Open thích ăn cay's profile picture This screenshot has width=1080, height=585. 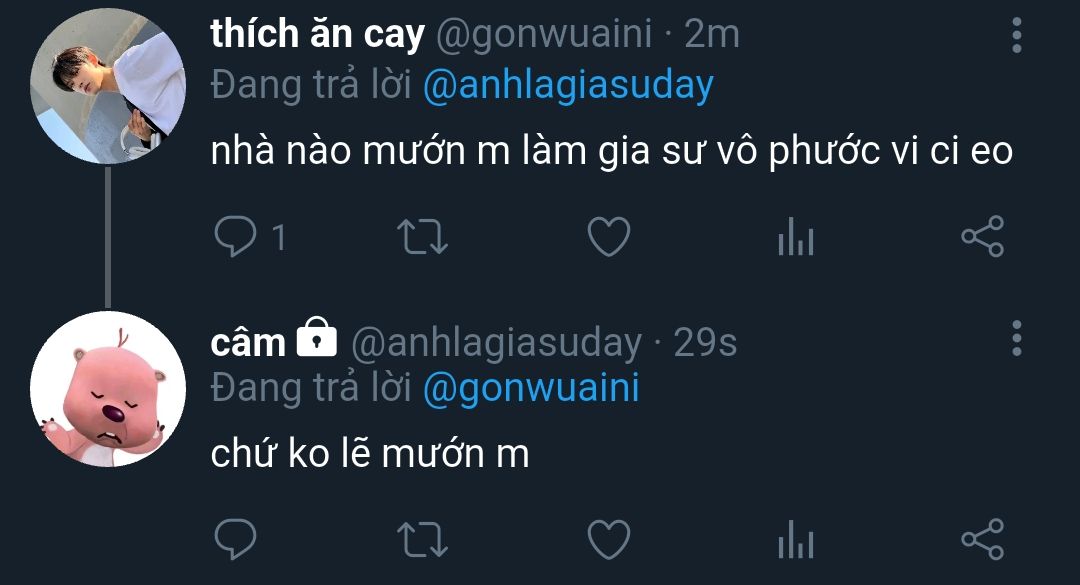tap(109, 88)
